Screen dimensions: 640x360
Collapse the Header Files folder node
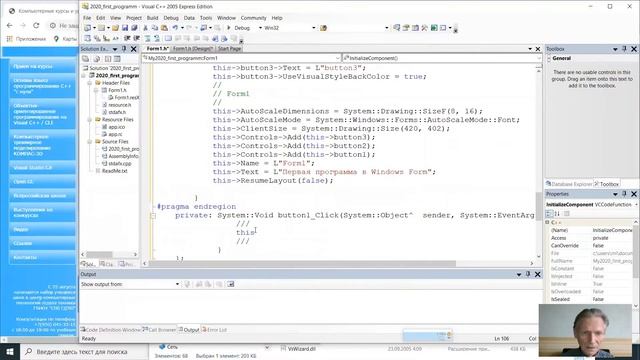[x=89, y=83]
